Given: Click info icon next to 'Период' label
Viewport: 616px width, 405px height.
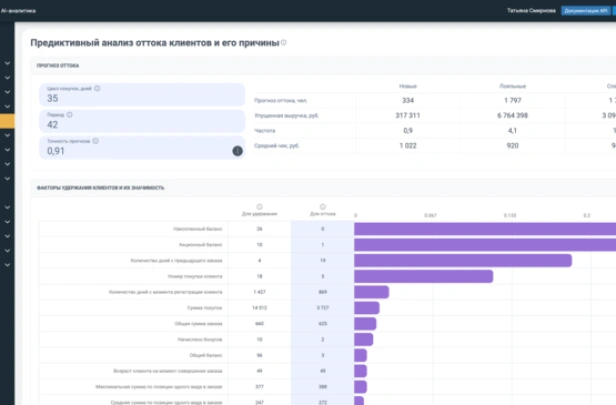Looking at the screenshot, I should coord(68,115).
